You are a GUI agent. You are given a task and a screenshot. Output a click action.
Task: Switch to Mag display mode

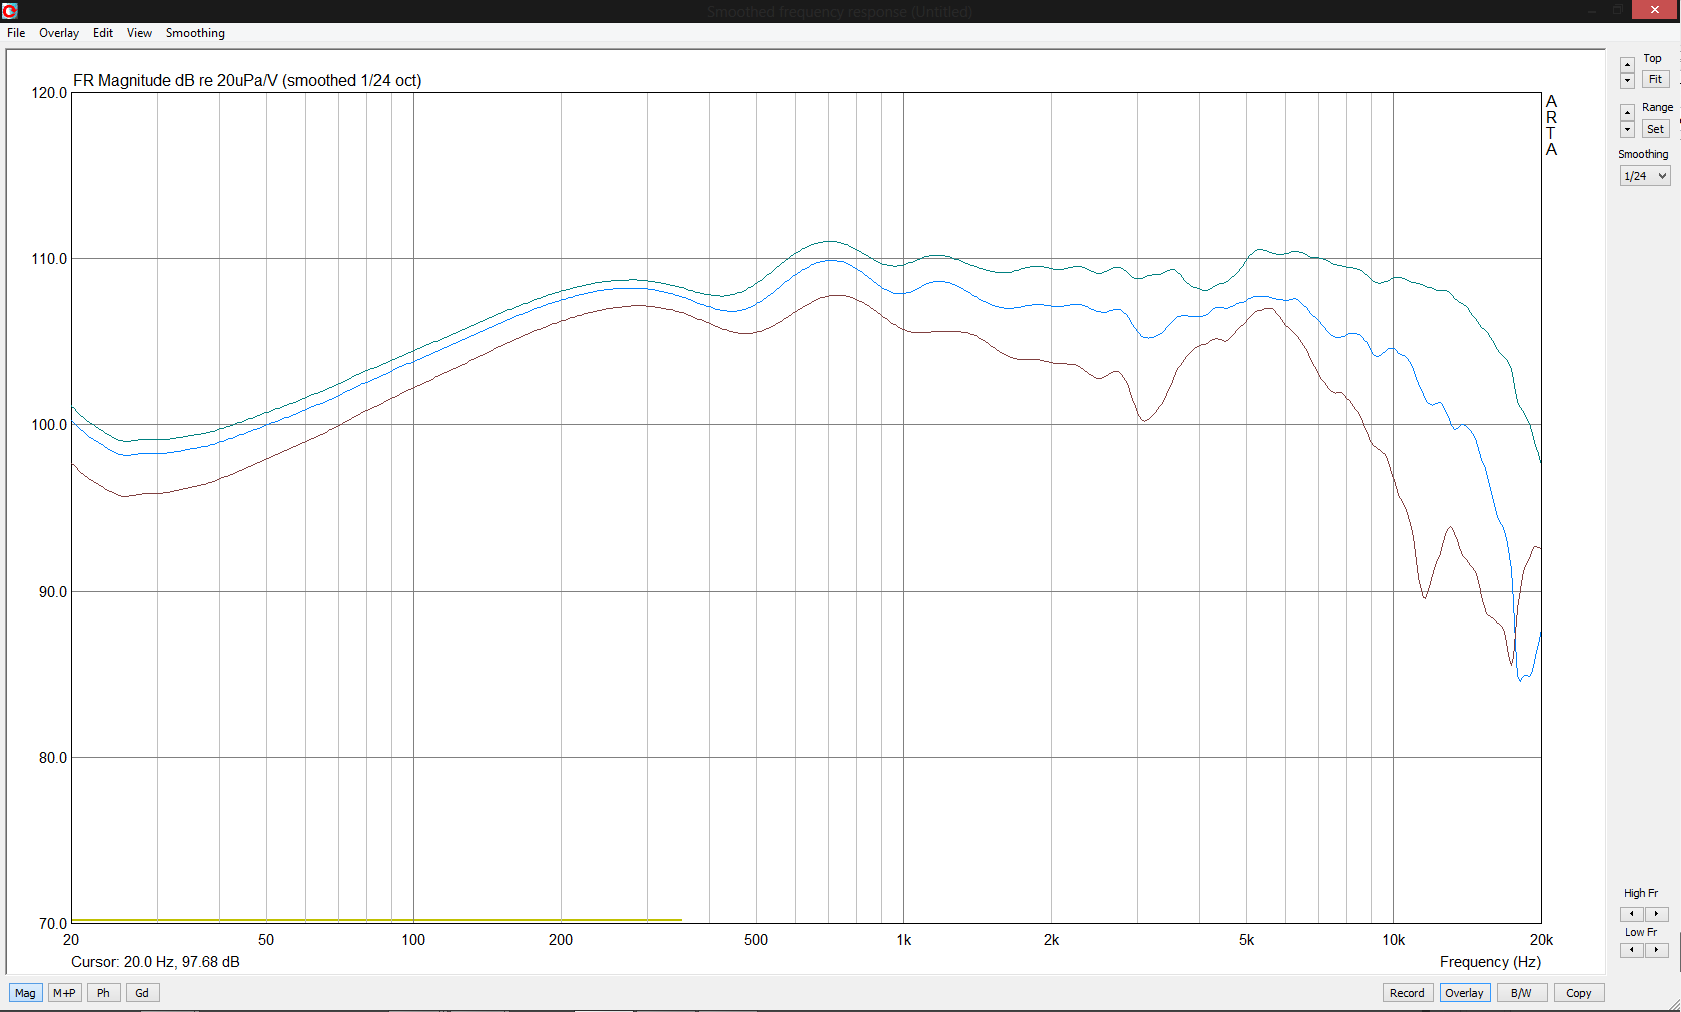[25, 993]
